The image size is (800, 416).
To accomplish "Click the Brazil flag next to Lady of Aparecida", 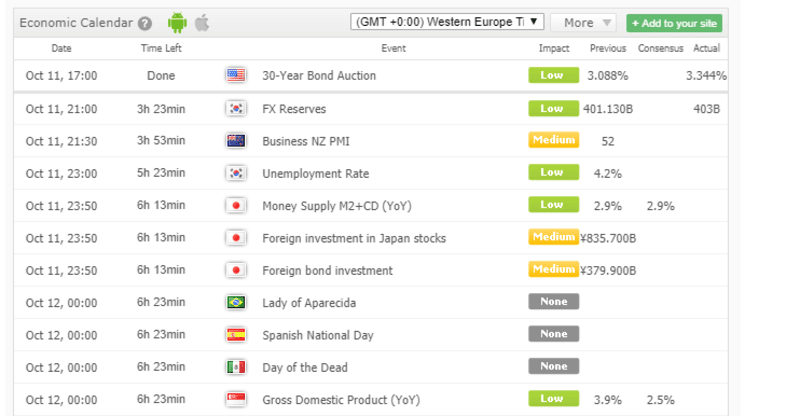I will point(236,302).
